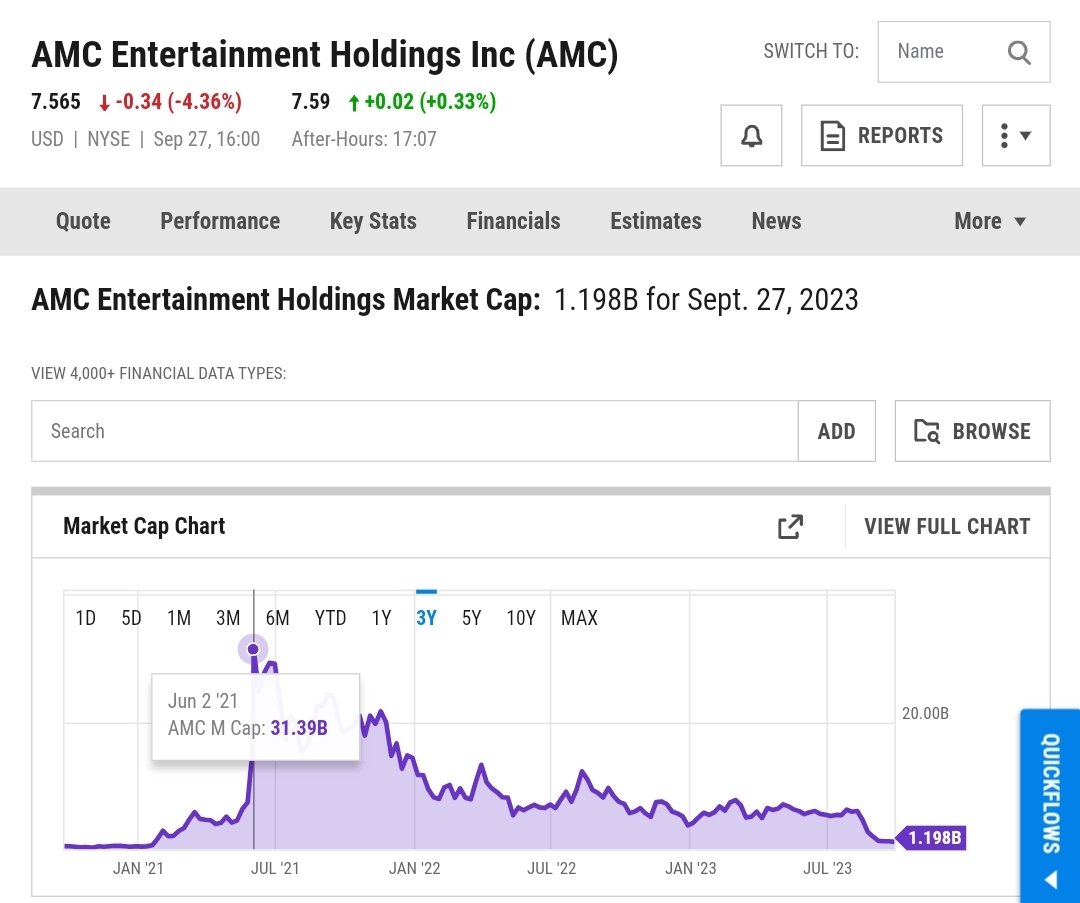Click the Name switch-to input field

tap(964, 52)
